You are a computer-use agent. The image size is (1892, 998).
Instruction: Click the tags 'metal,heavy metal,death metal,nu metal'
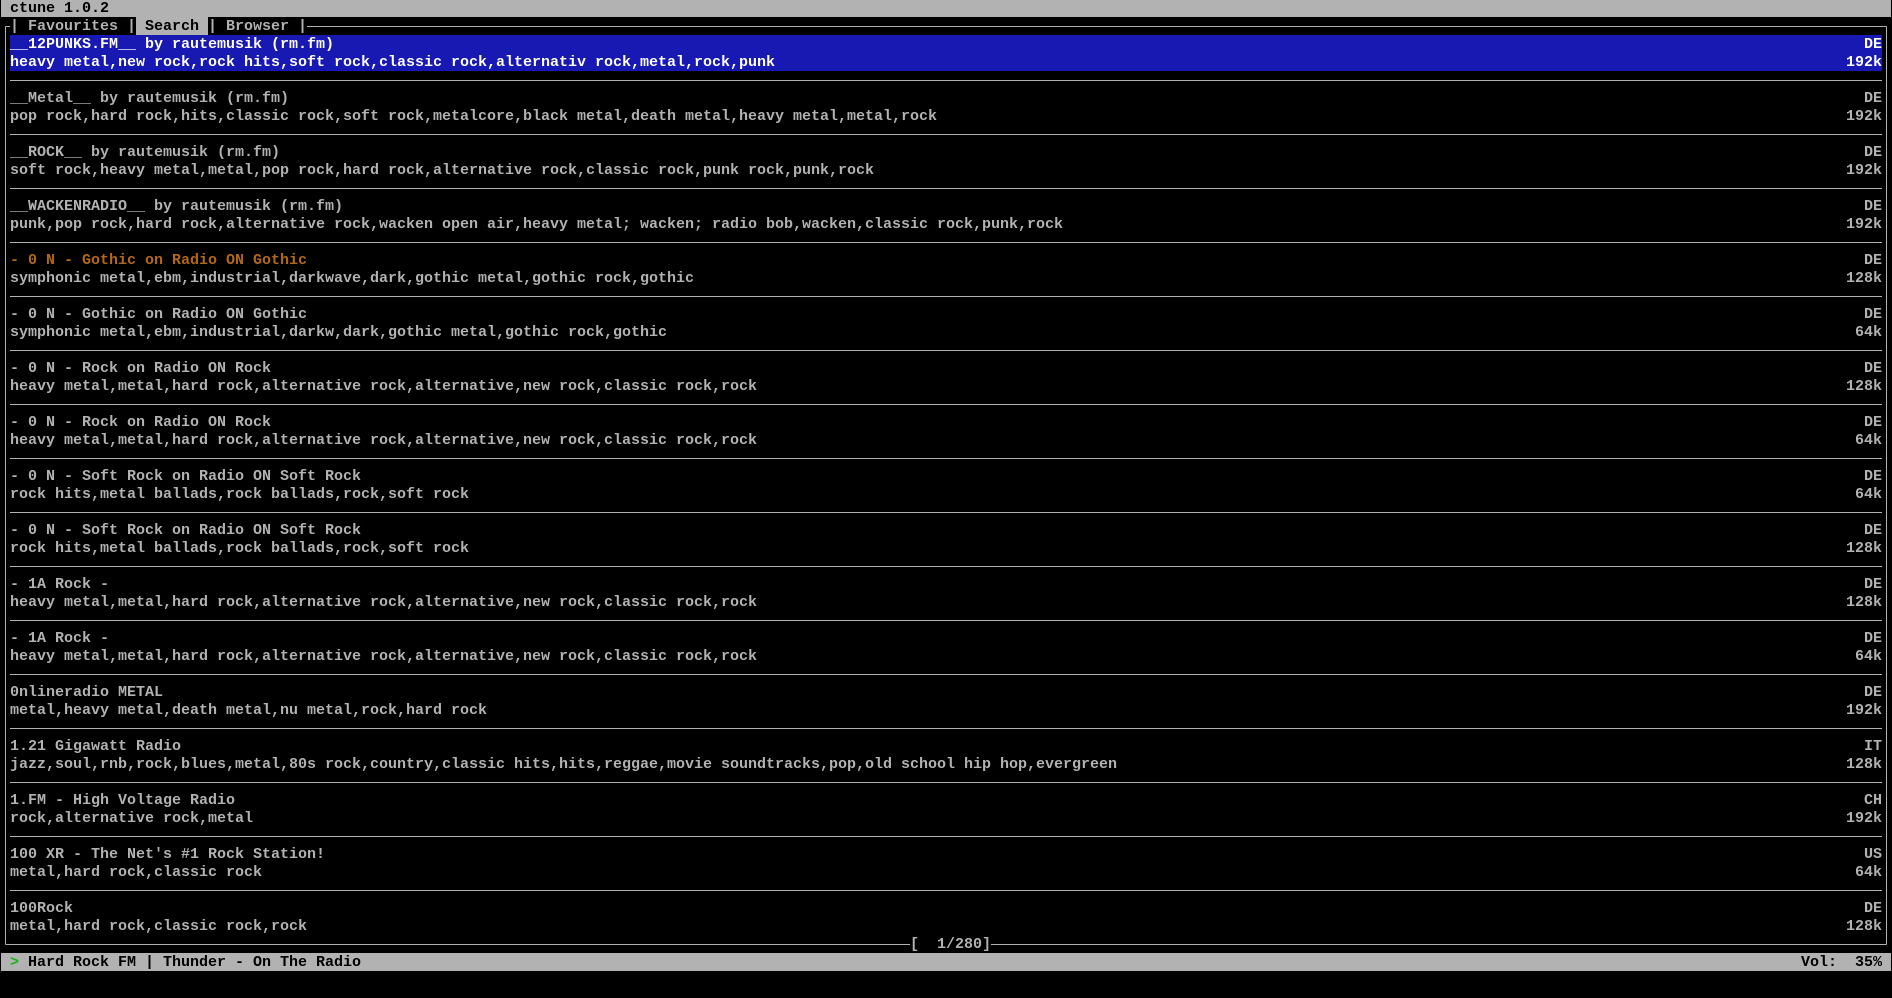pyautogui.click(x=248, y=710)
